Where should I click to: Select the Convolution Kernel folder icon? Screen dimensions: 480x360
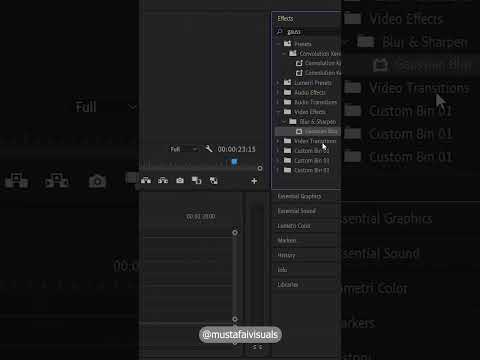pyautogui.click(x=293, y=53)
